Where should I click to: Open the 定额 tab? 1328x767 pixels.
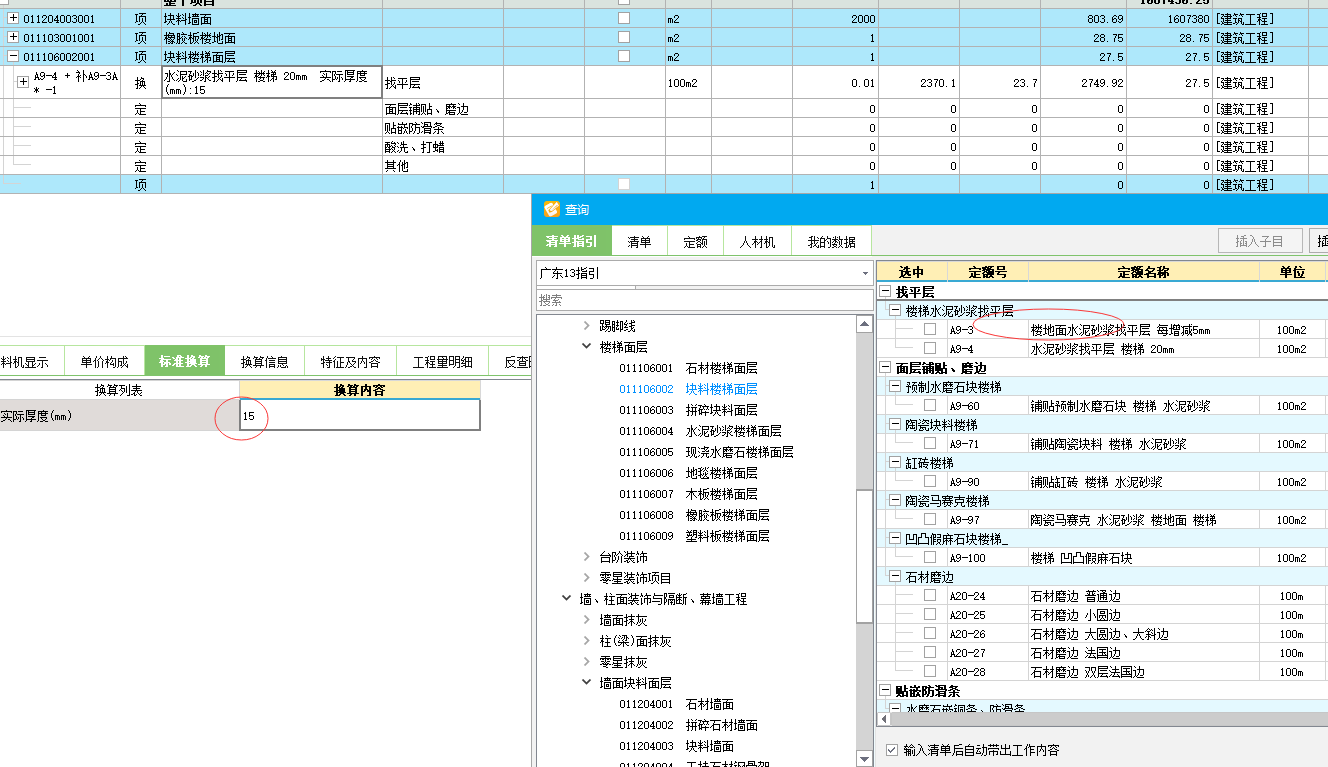point(695,242)
